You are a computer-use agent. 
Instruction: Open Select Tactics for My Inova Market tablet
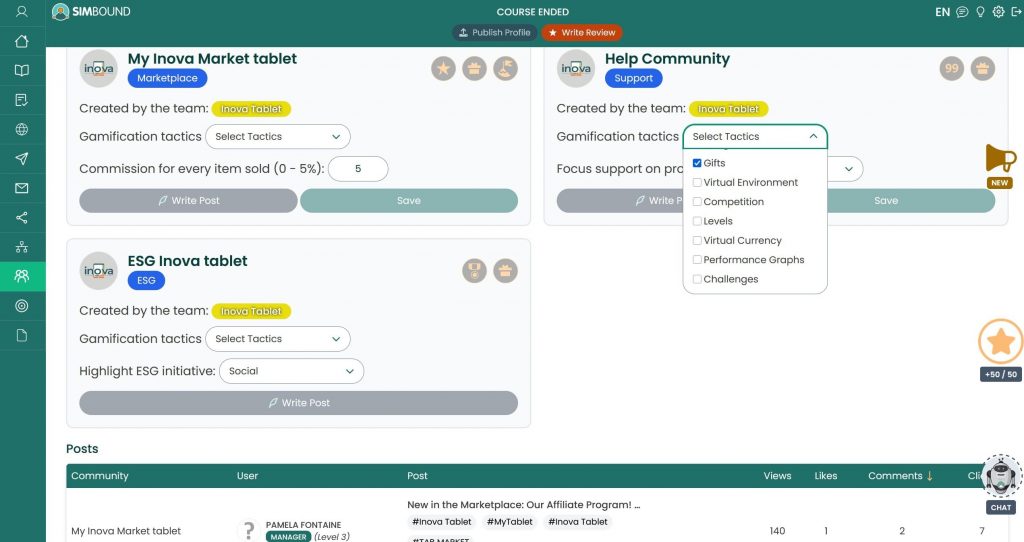point(278,136)
